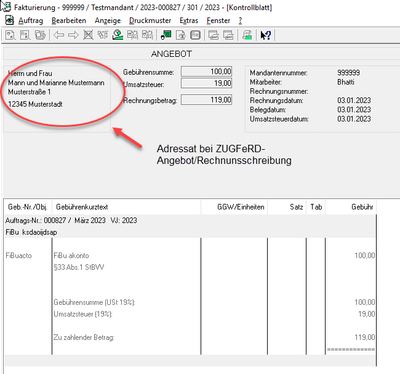Click the Rechnungsnummer label

pyautogui.click(x=279, y=91)
